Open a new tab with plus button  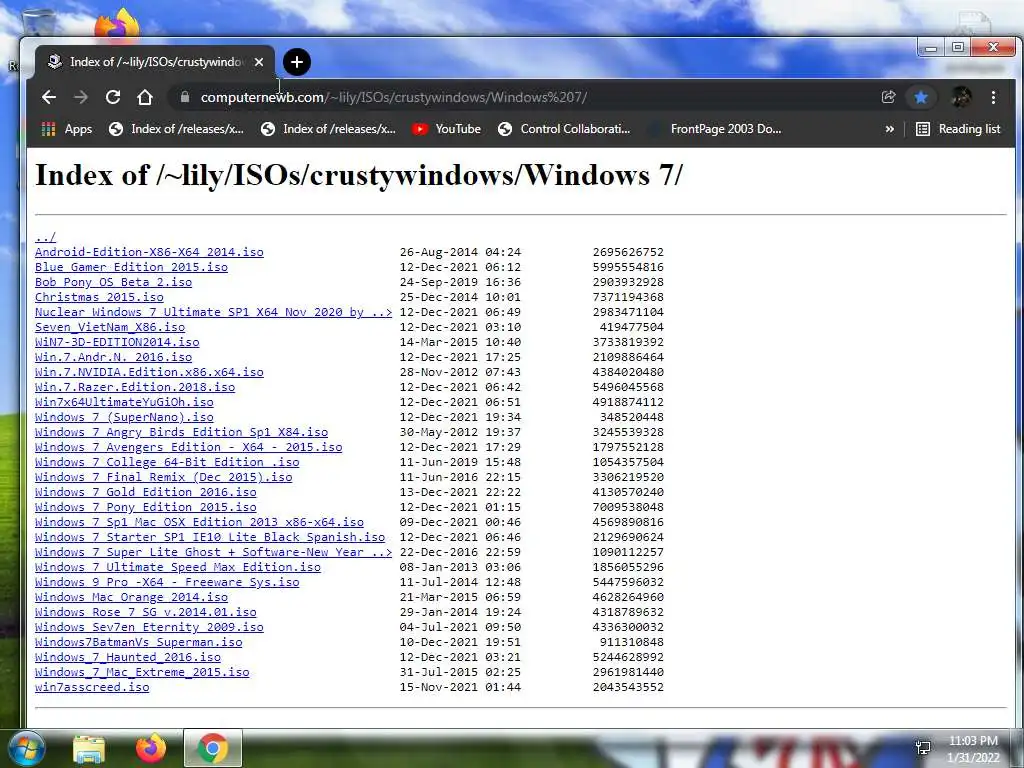[297, 62]
